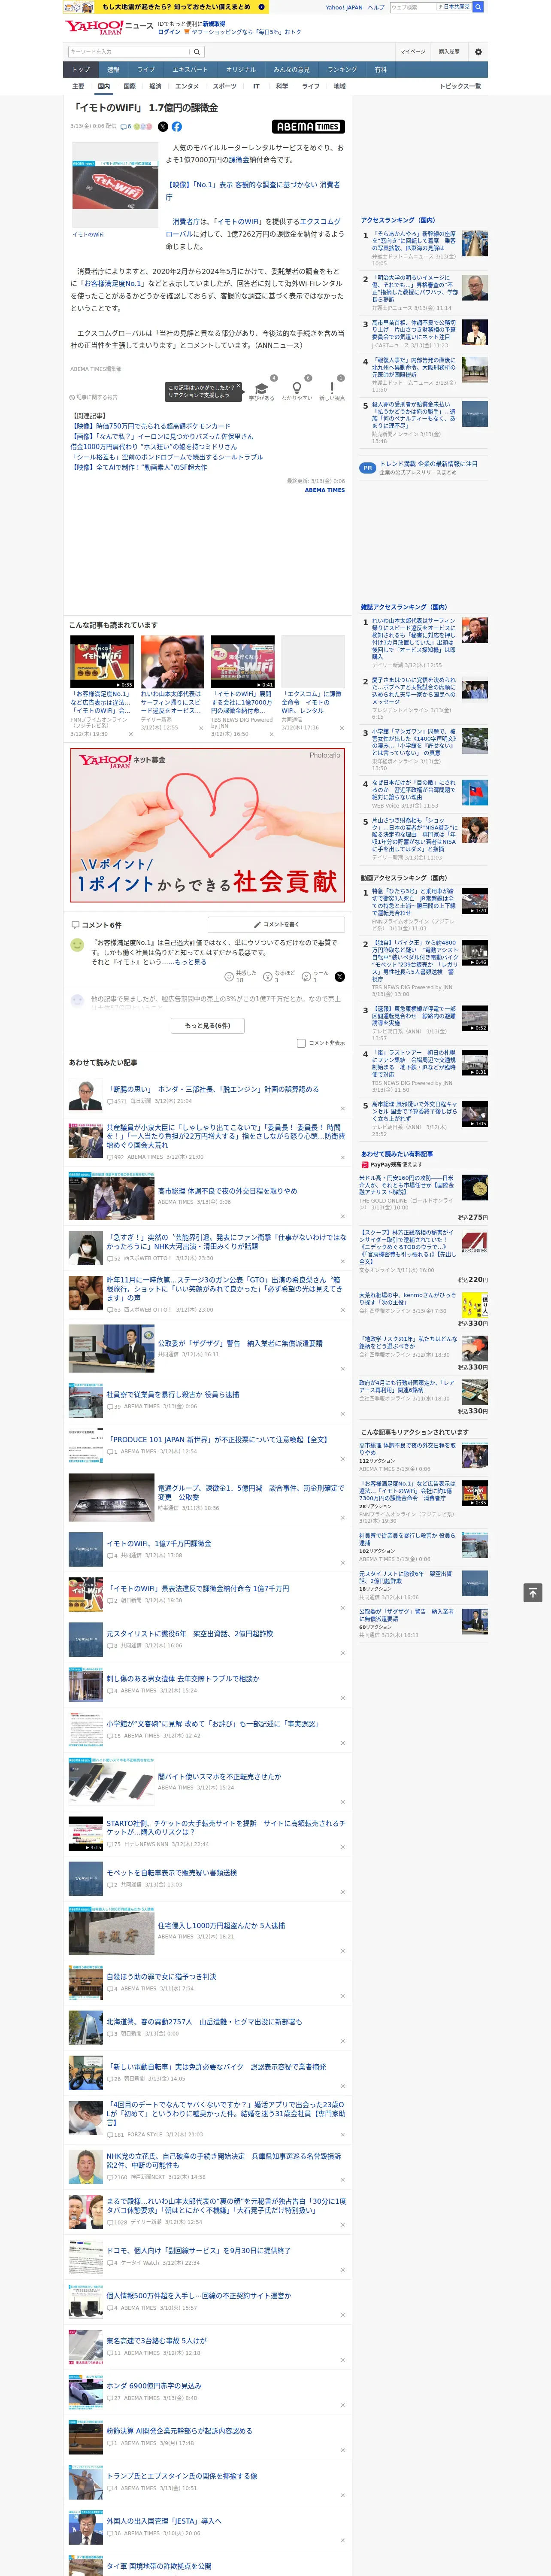Share the article on X
Viewport: 551px width, 2576px height.
[x=163, y=127]
